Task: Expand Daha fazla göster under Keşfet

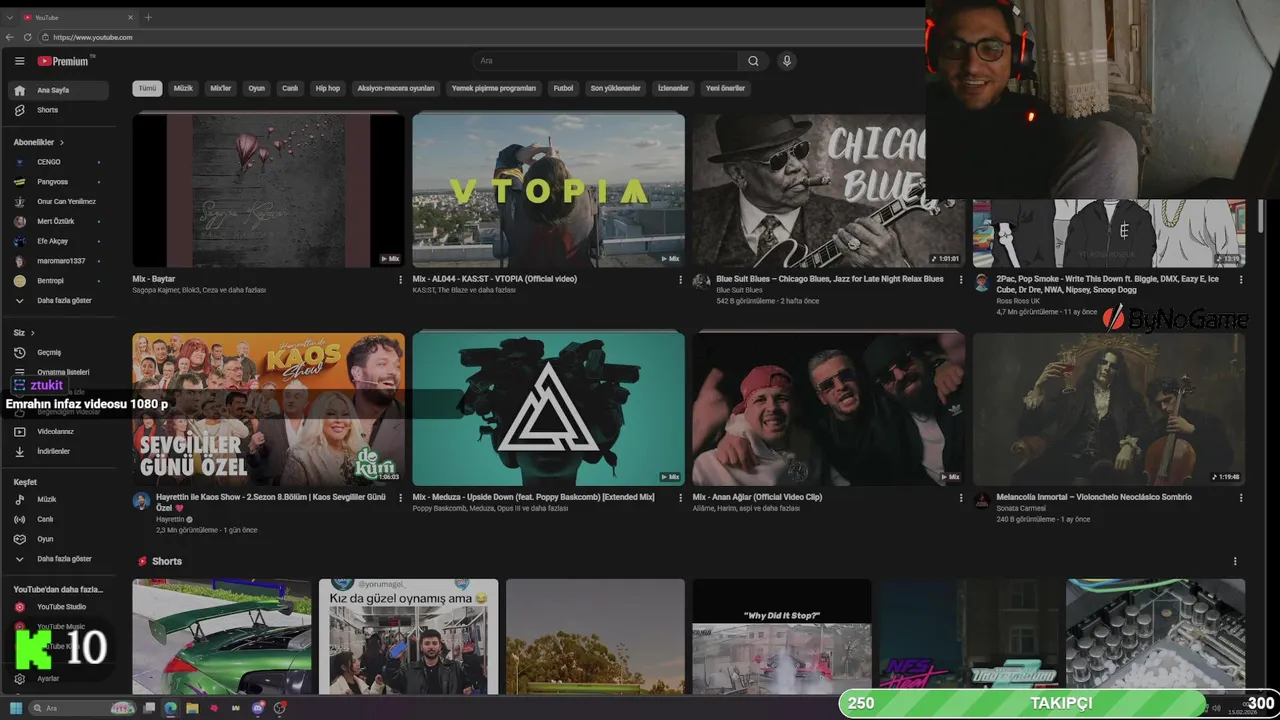Action: [x=60, y=559]
